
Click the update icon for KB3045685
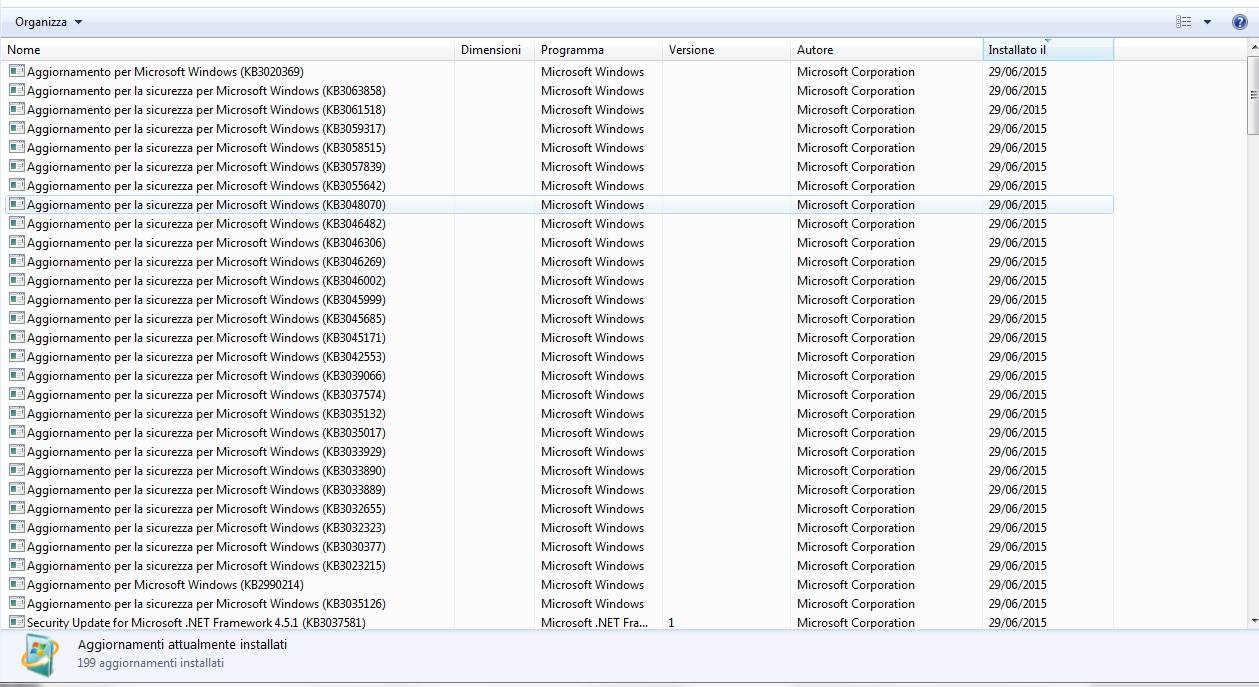click(x=16, y=318)
